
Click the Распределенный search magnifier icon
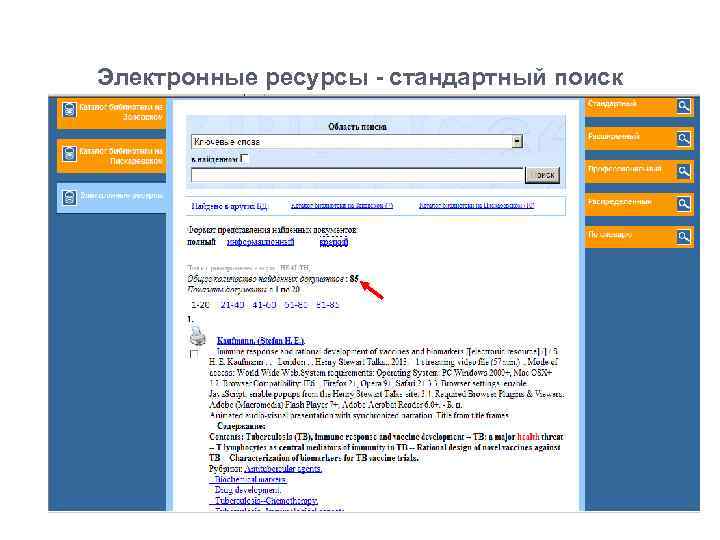coord(683,204)
